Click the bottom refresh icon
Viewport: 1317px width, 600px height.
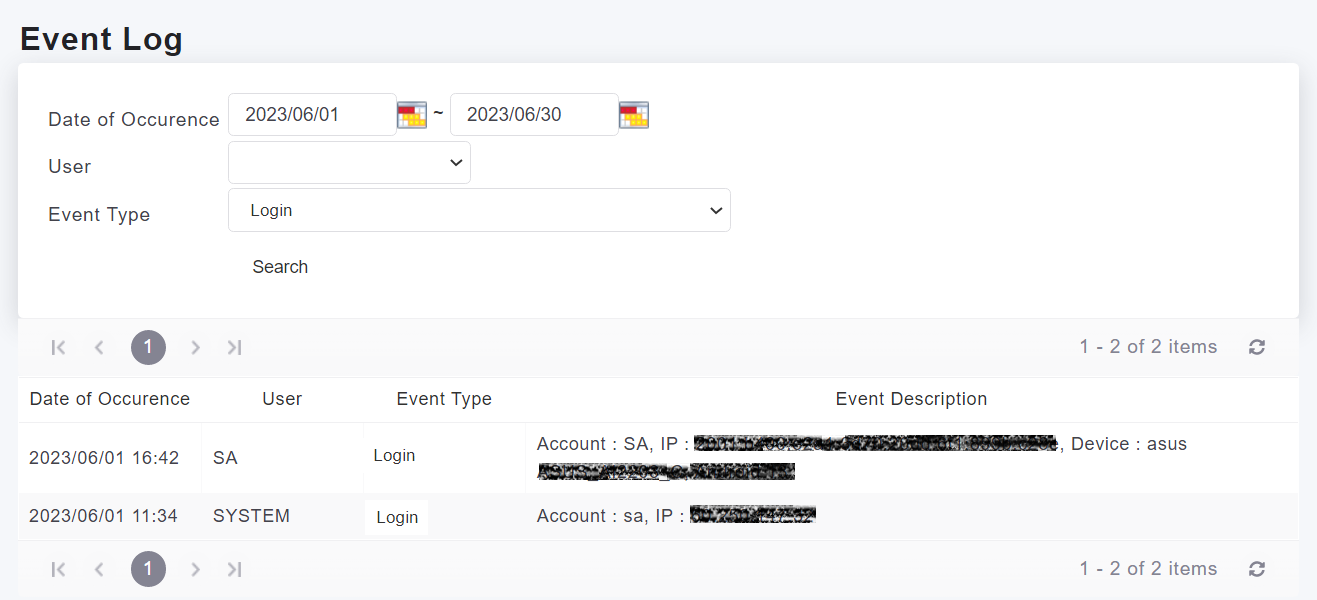click(x=1257, y=569)
